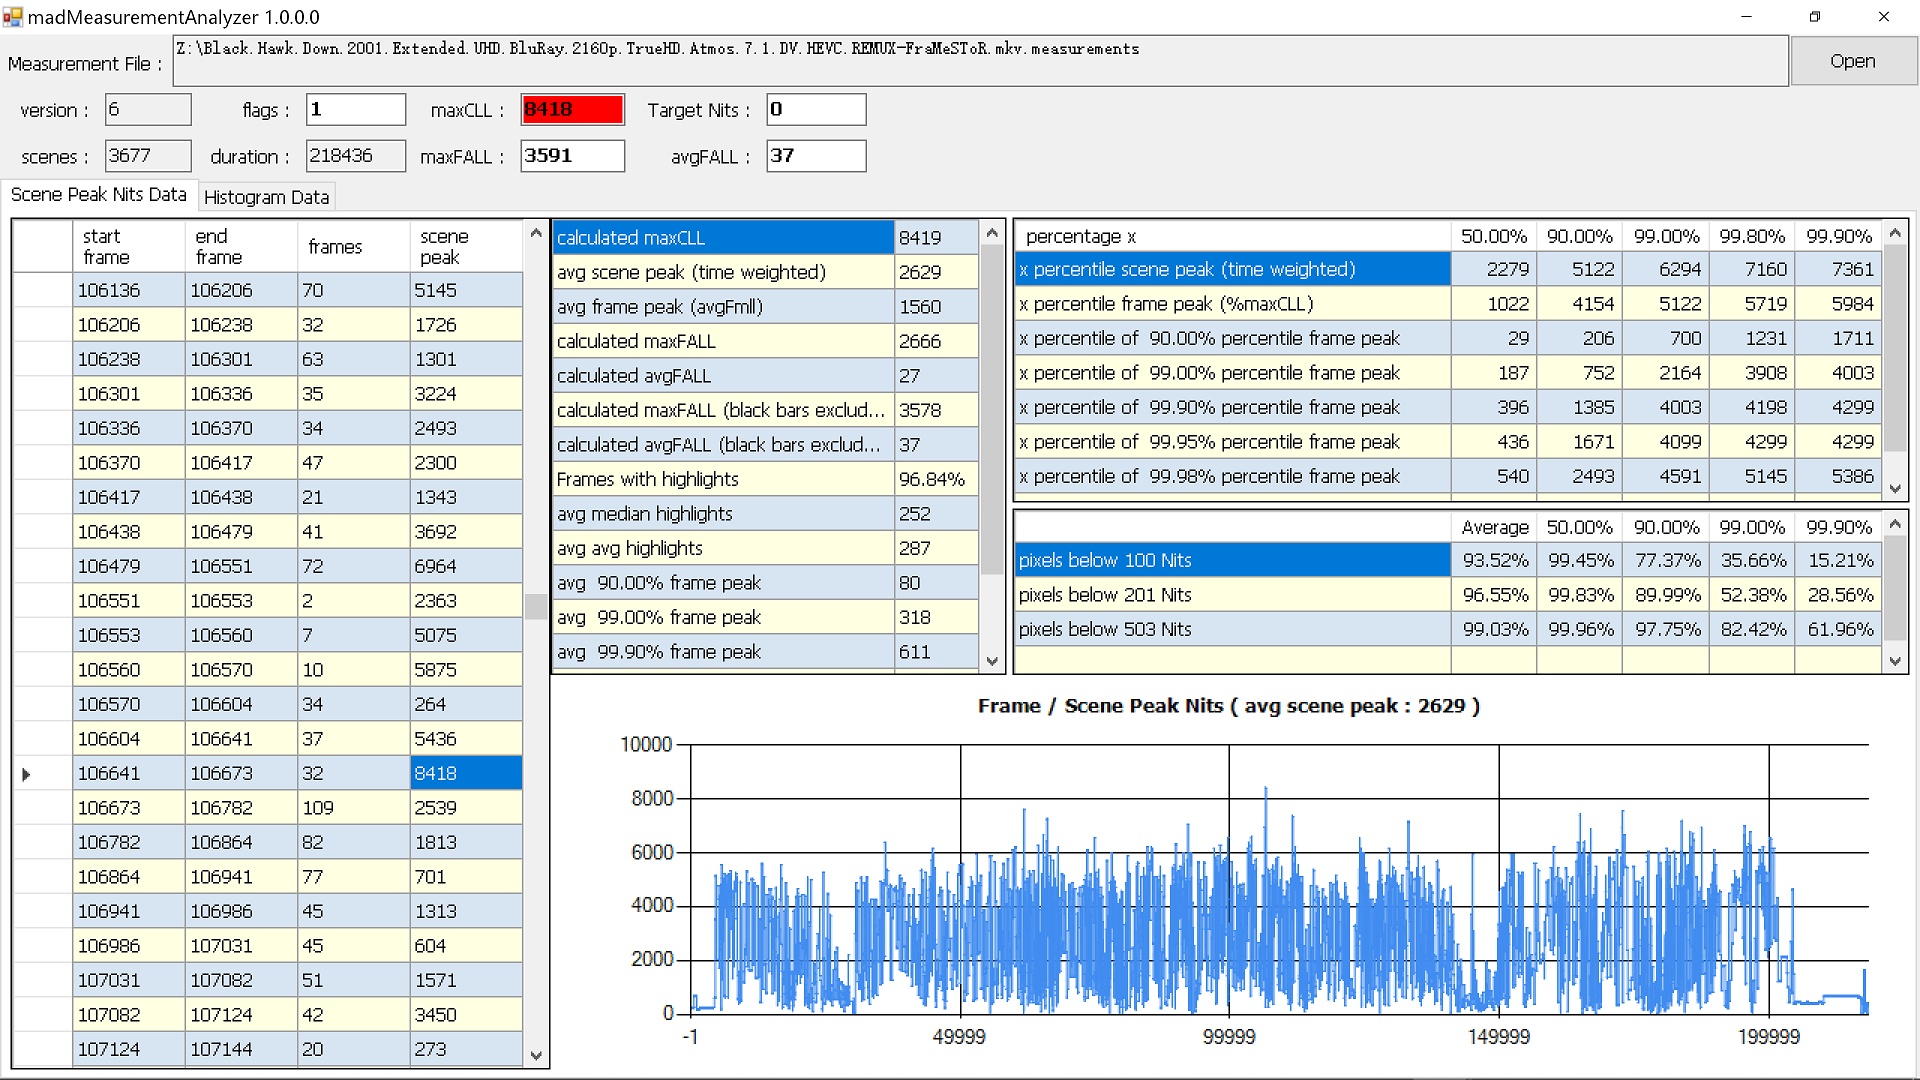The width and height of the screenshot is (1920, 1080).
Task: Click 'calculated avgFALL' row label
Action: (x=723, y=376)
